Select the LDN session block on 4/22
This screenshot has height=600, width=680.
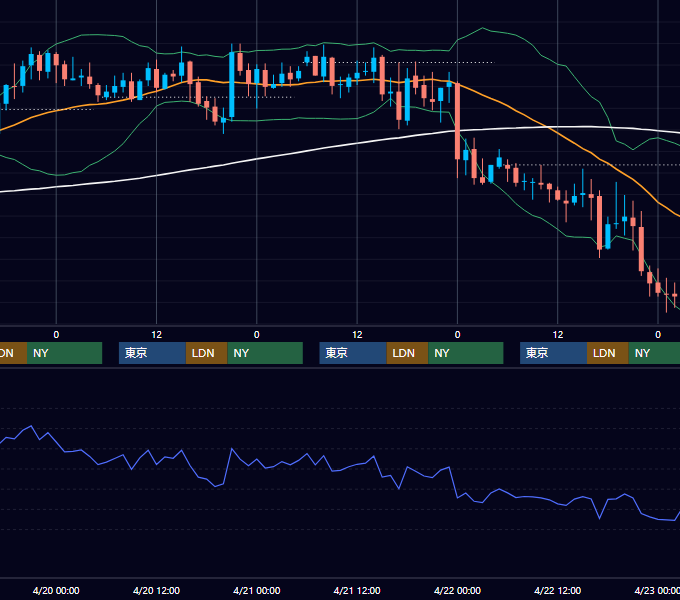coord(608,353)
